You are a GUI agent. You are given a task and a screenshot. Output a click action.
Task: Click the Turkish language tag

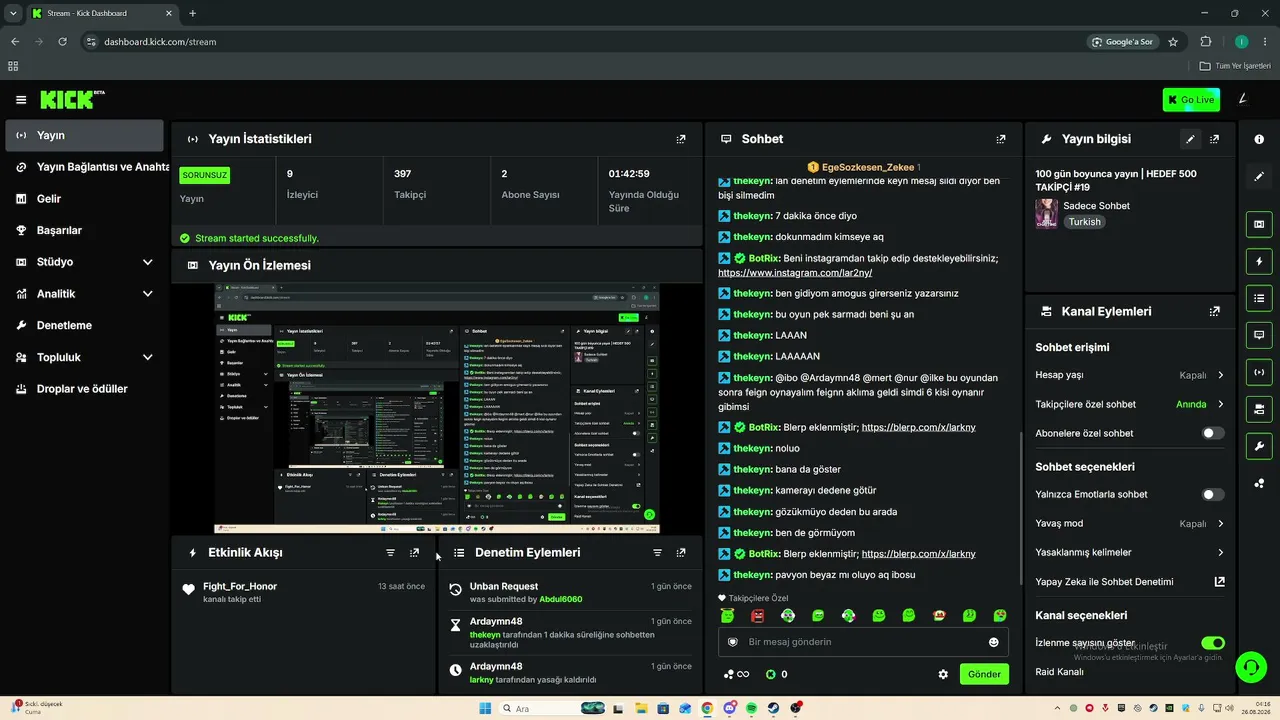pos(1084,222)
